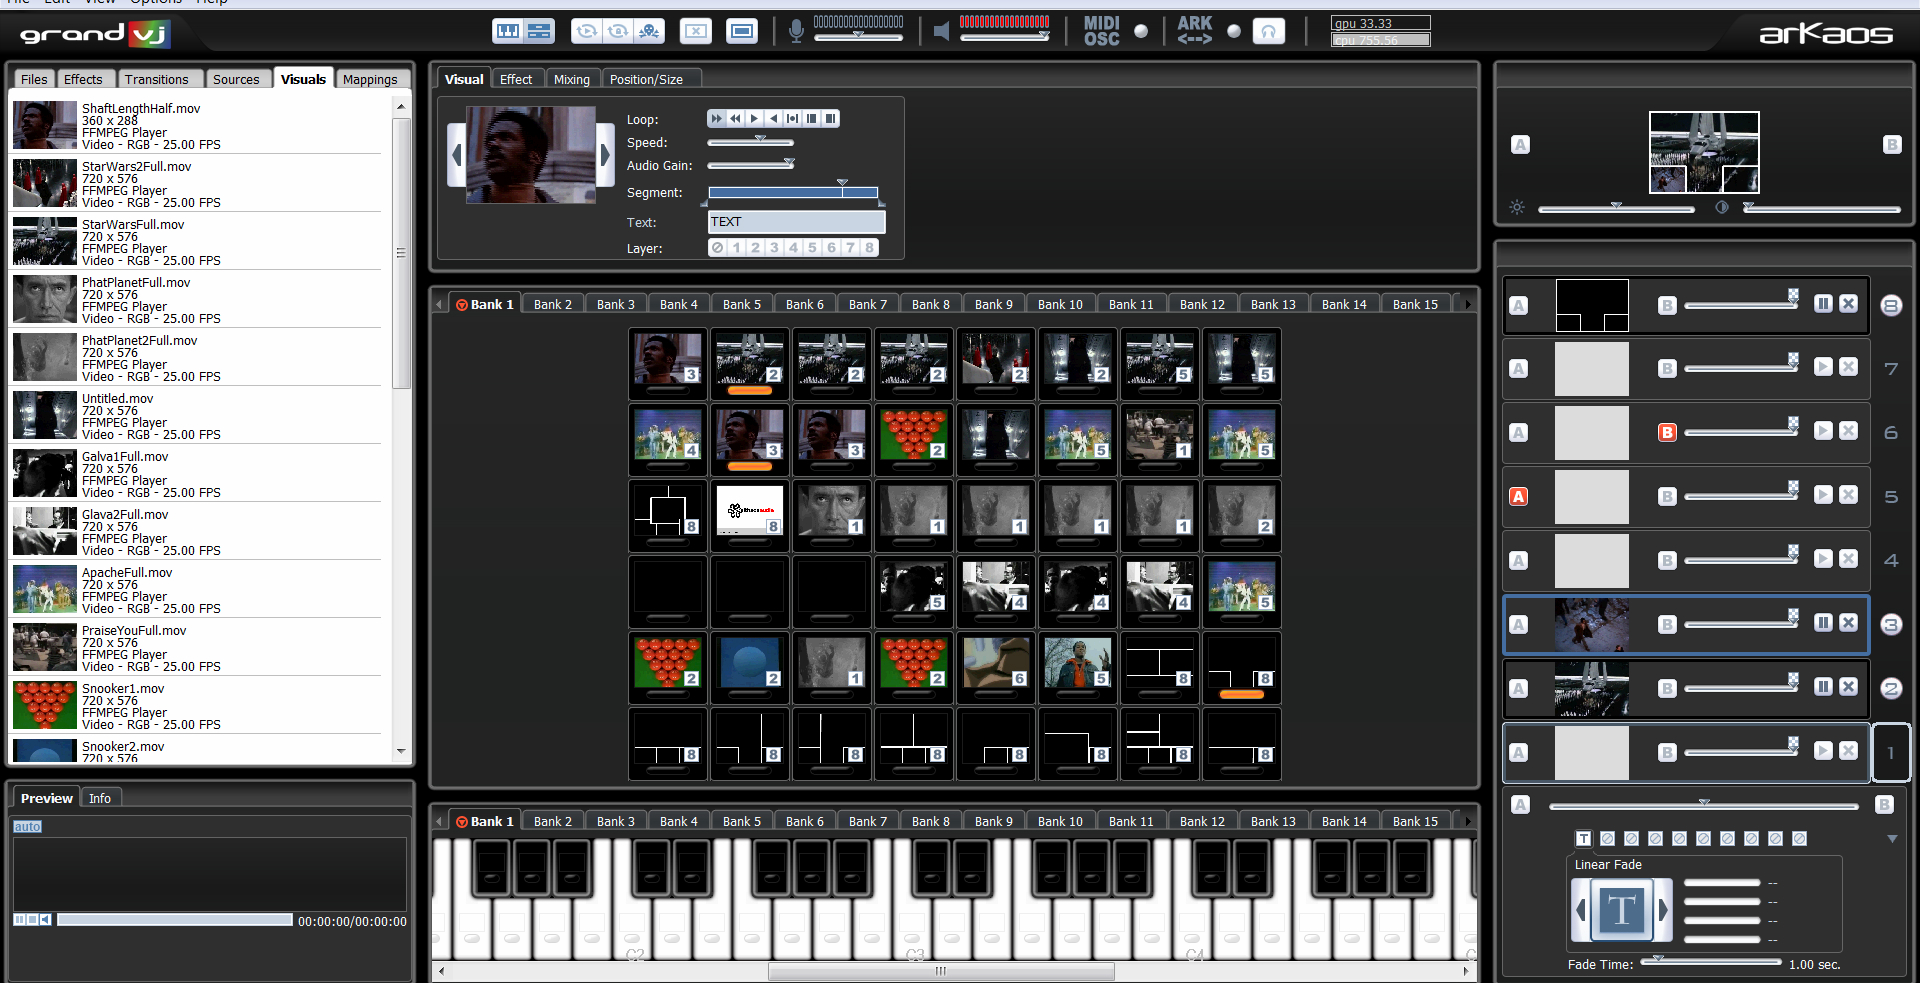The image size is (1920, 983).
Task: Clear layer 6 with X icon
Action: click(x=1848, y=430)
